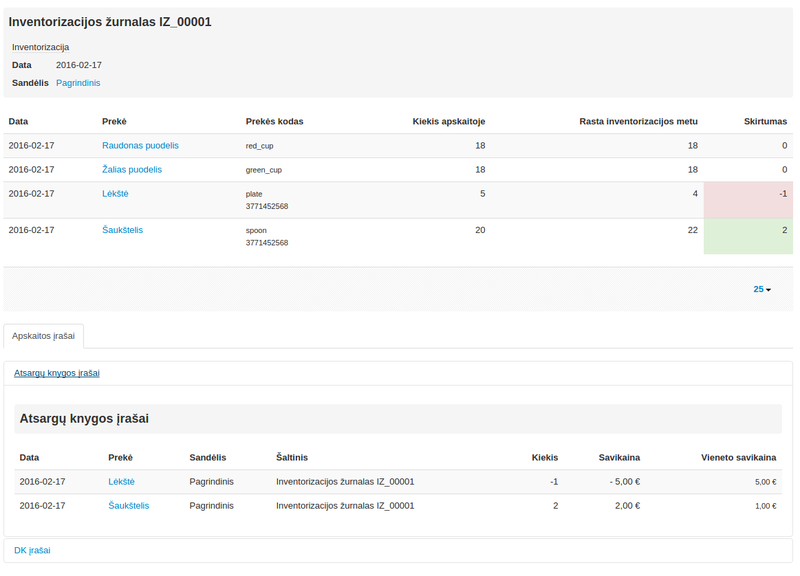Open Lėkštė in the stock ledger entries
This screenshot has height=576, width=800.
pyautogui.click(x=121, y=481)
